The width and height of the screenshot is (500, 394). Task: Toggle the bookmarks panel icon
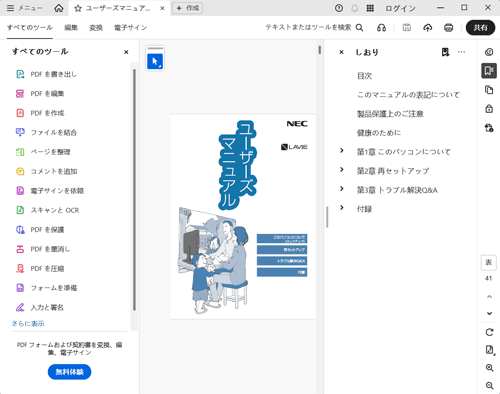pyautogui.click(x=489, y=71)
